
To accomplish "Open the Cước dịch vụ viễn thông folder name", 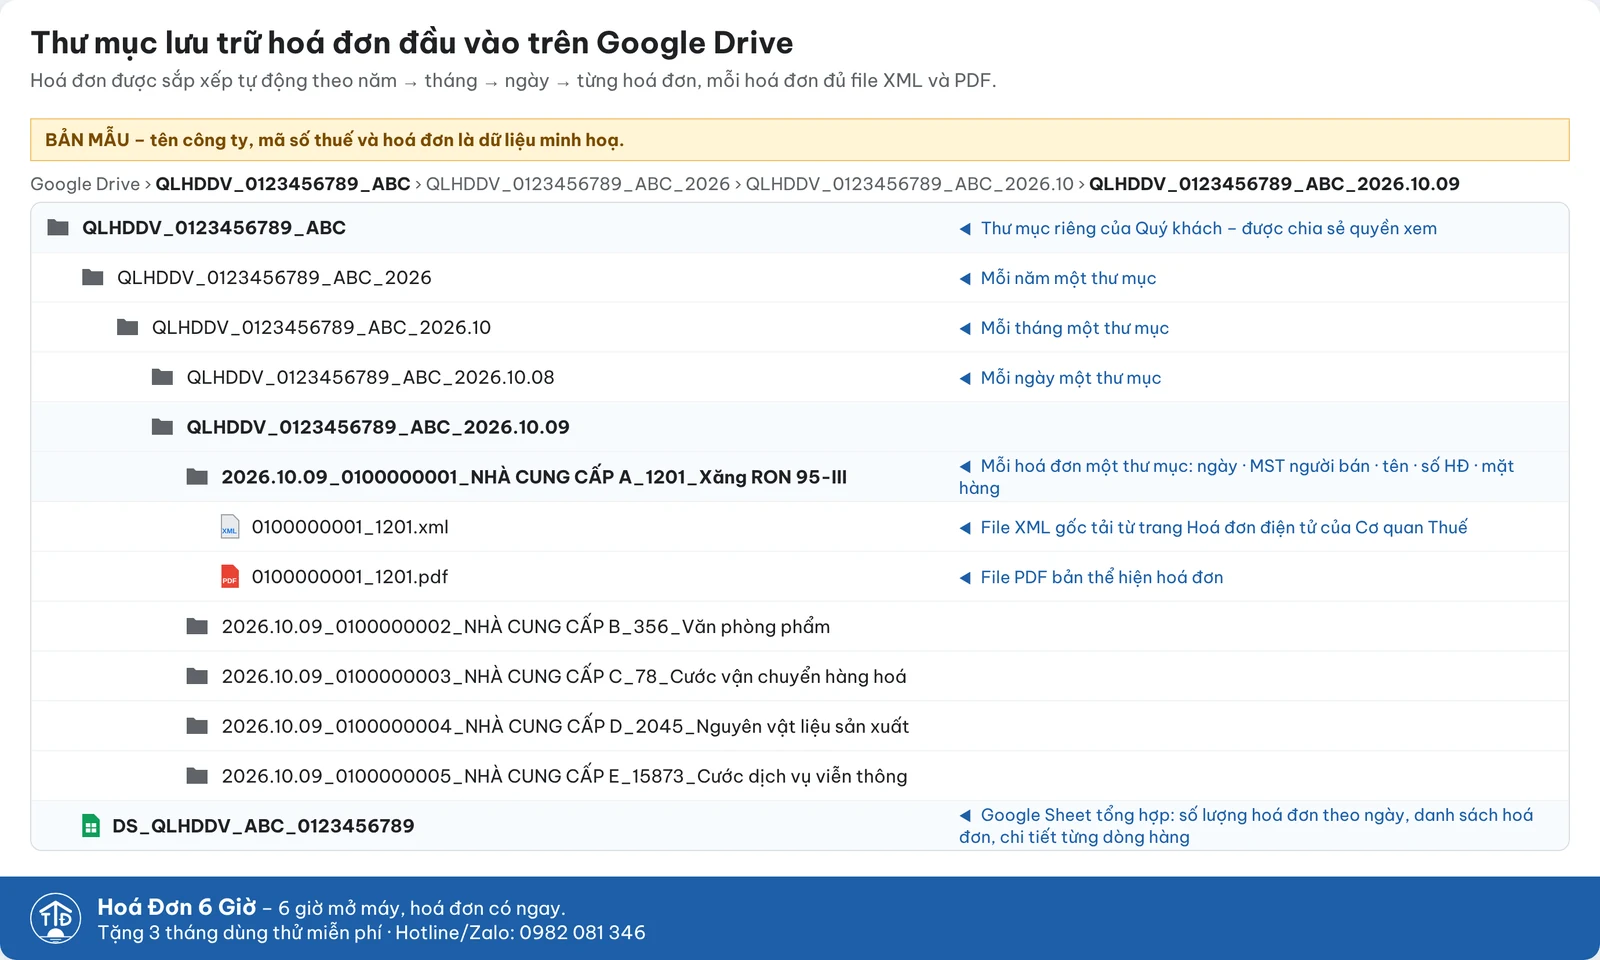I will point(565,776).
